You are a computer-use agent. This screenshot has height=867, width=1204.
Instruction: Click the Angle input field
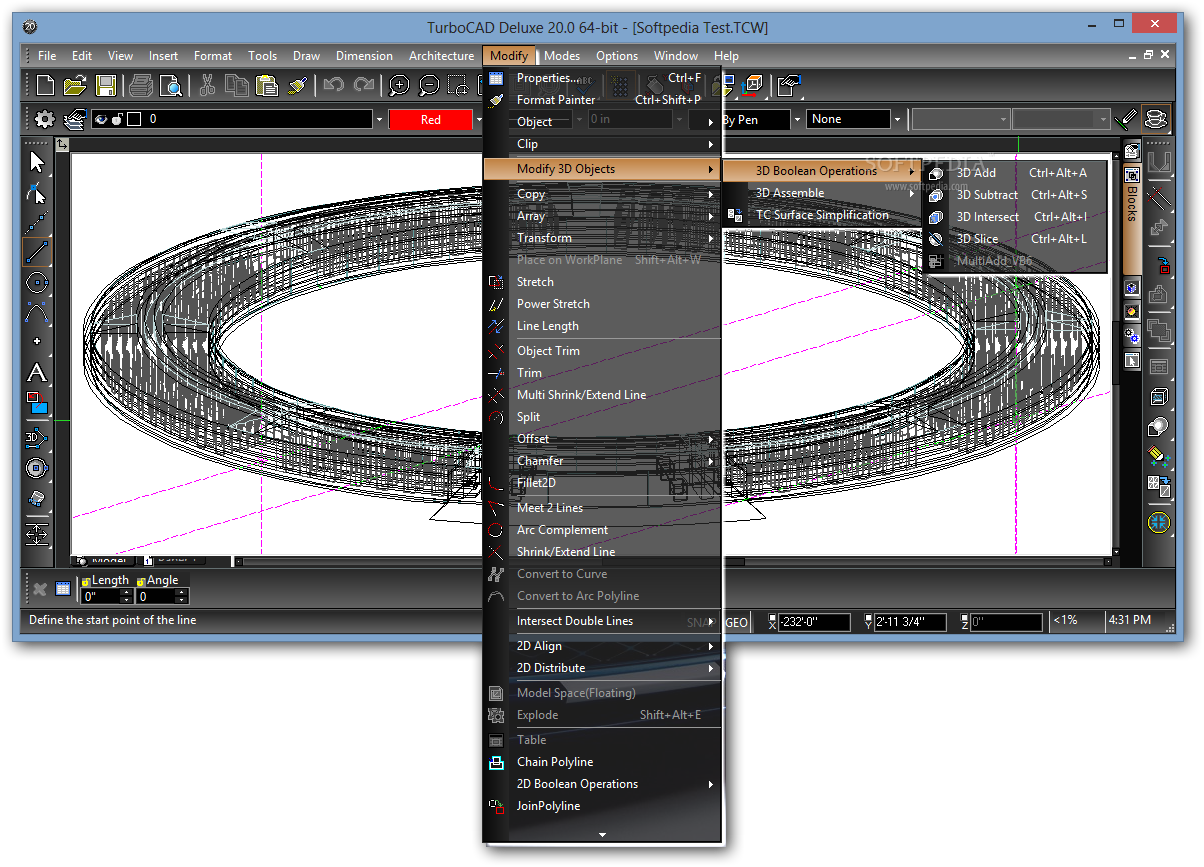point(155,596)
